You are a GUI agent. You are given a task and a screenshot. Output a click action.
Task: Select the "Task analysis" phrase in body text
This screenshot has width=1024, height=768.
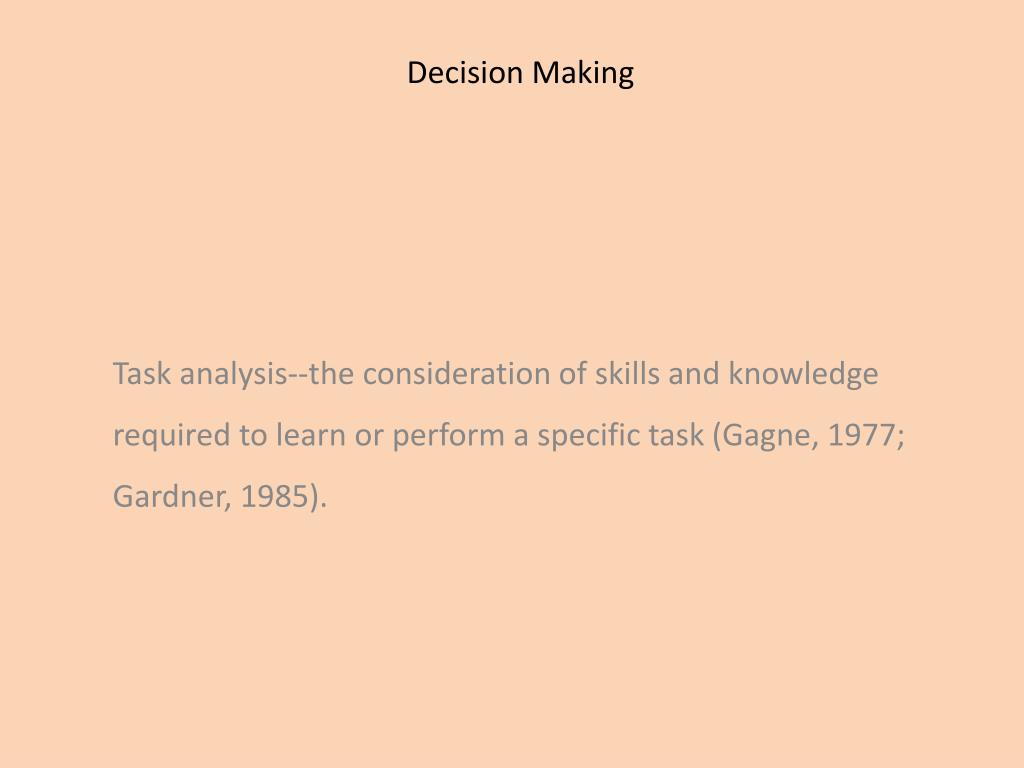(200, 375)
